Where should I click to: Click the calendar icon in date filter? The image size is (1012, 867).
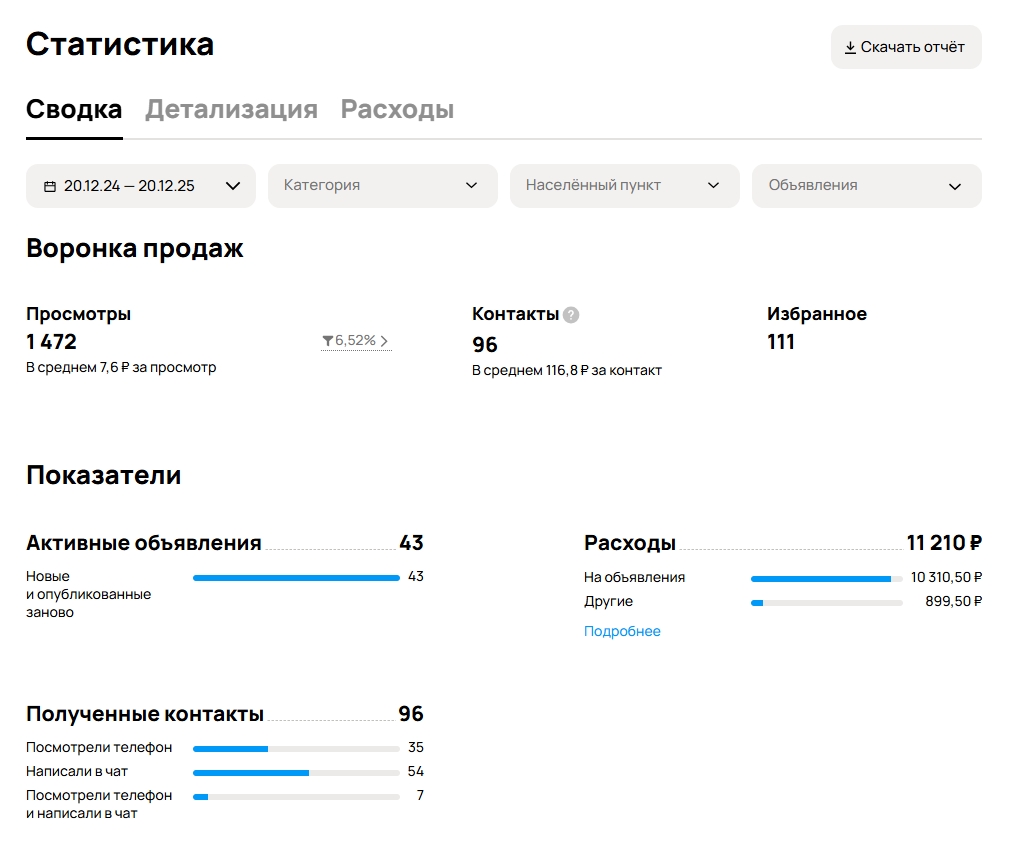point(50,186)
